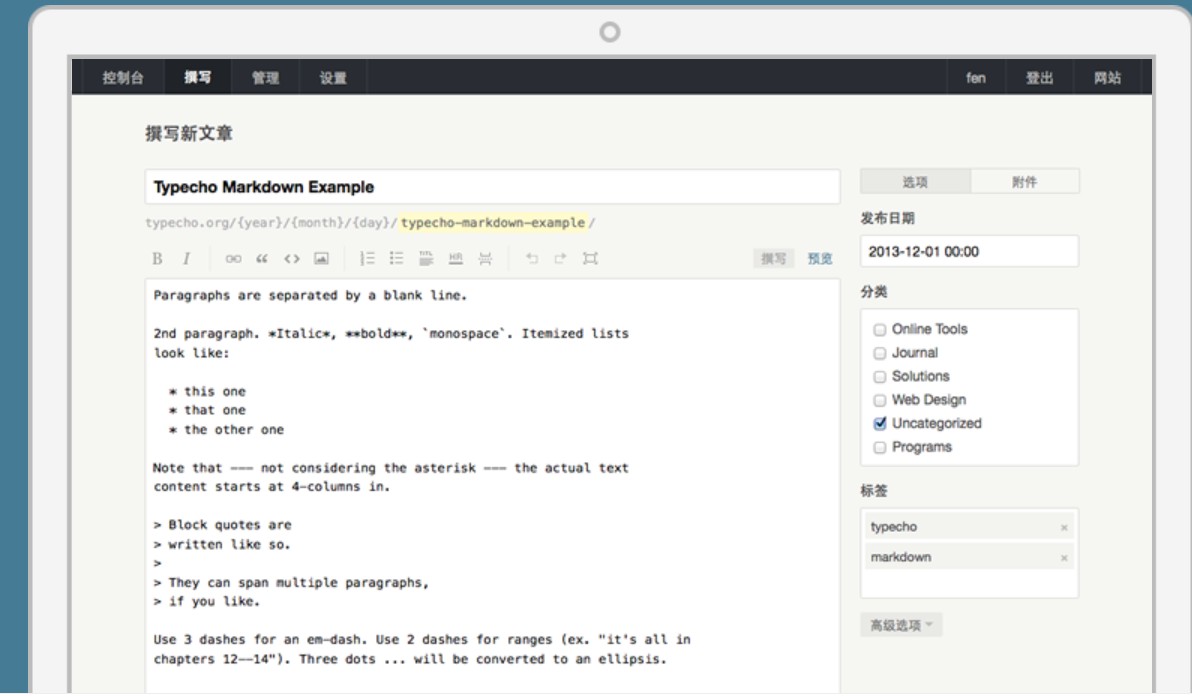This screenshot has width=1192, height=696.
Task: Click the 'Paragraphs are separated' first line
Action: coord(310,296)
